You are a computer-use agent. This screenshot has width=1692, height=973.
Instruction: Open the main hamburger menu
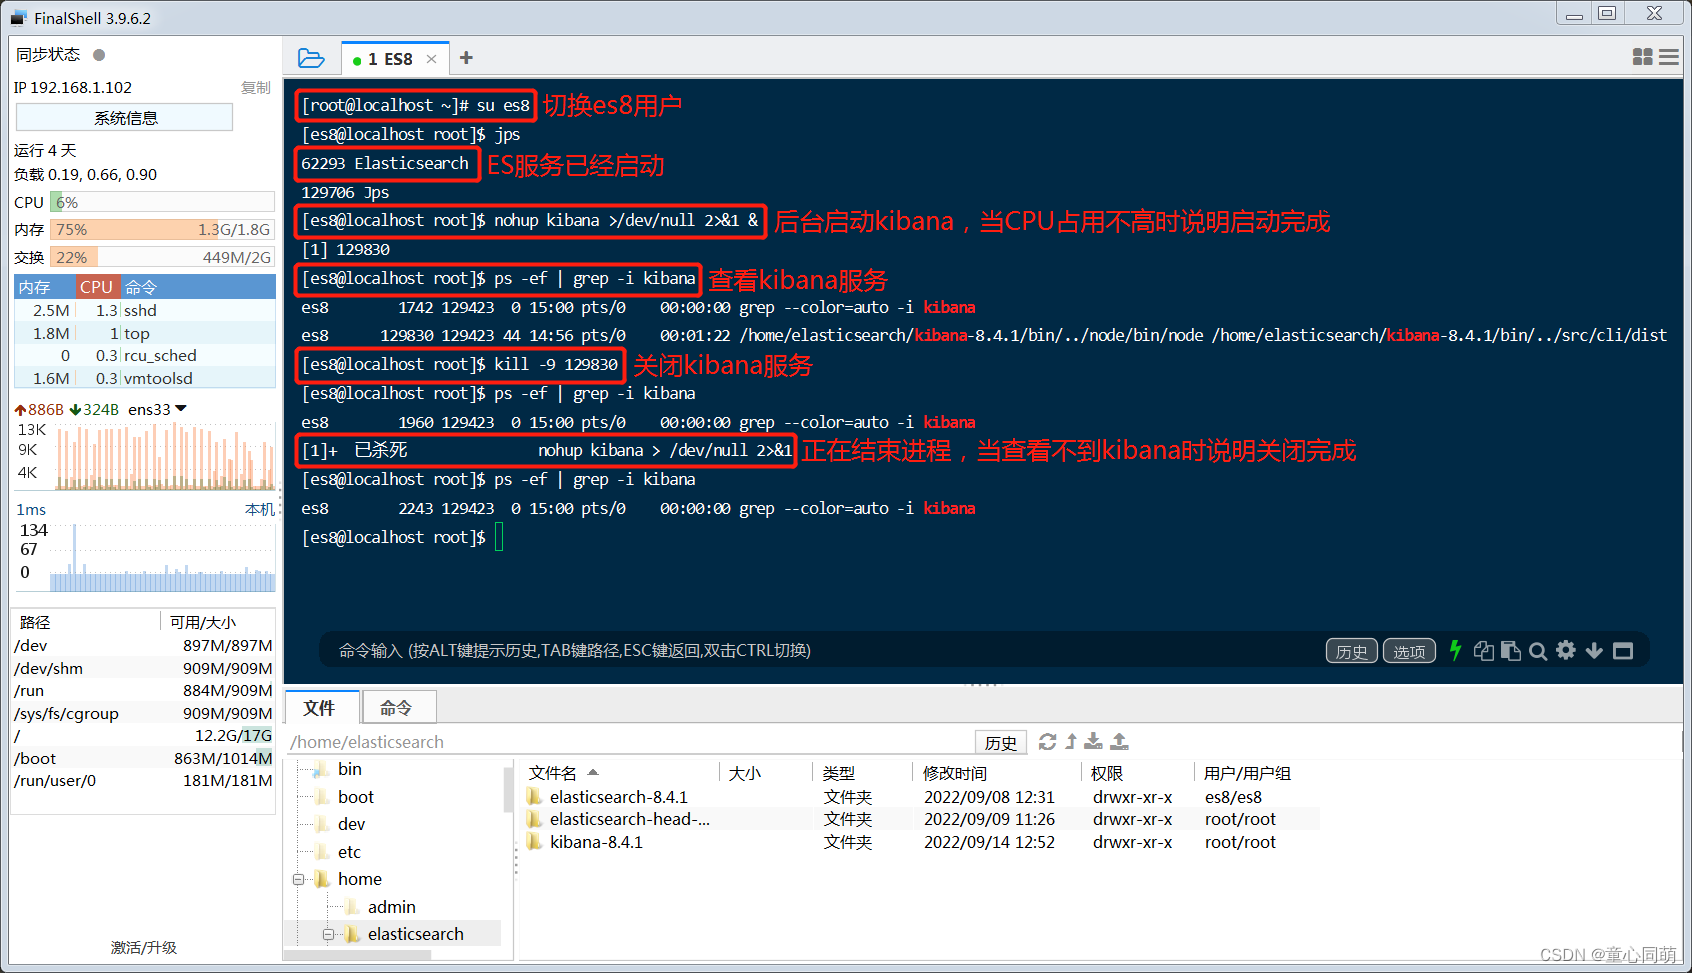point(1669,57)
